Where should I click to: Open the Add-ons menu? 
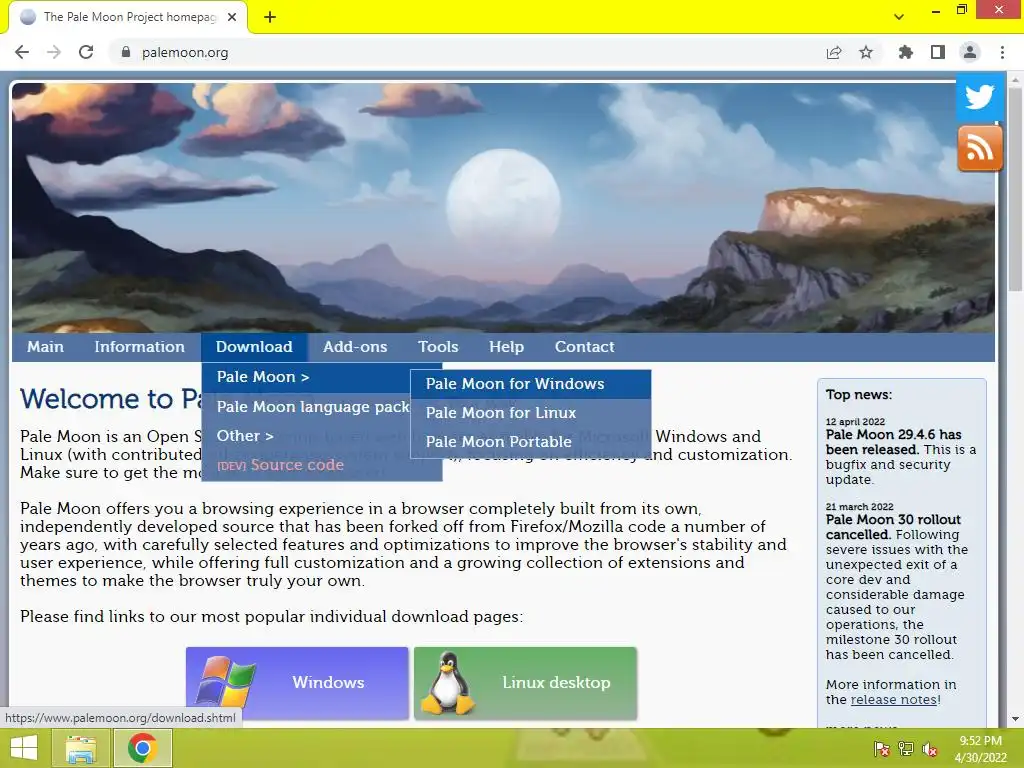355,347
